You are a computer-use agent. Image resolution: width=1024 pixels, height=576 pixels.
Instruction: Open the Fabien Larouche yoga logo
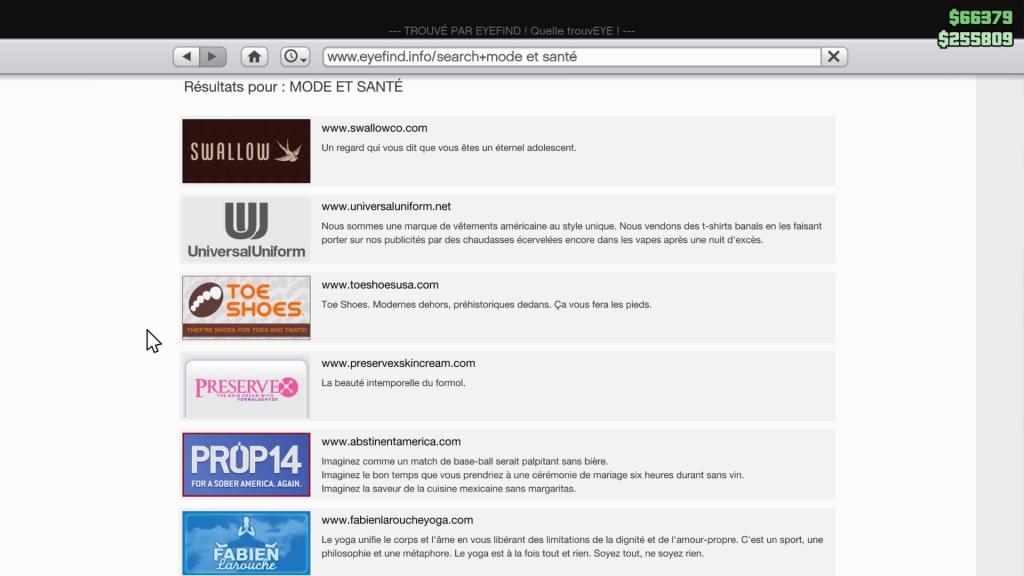pyautogui.click(x=246, y=543)
